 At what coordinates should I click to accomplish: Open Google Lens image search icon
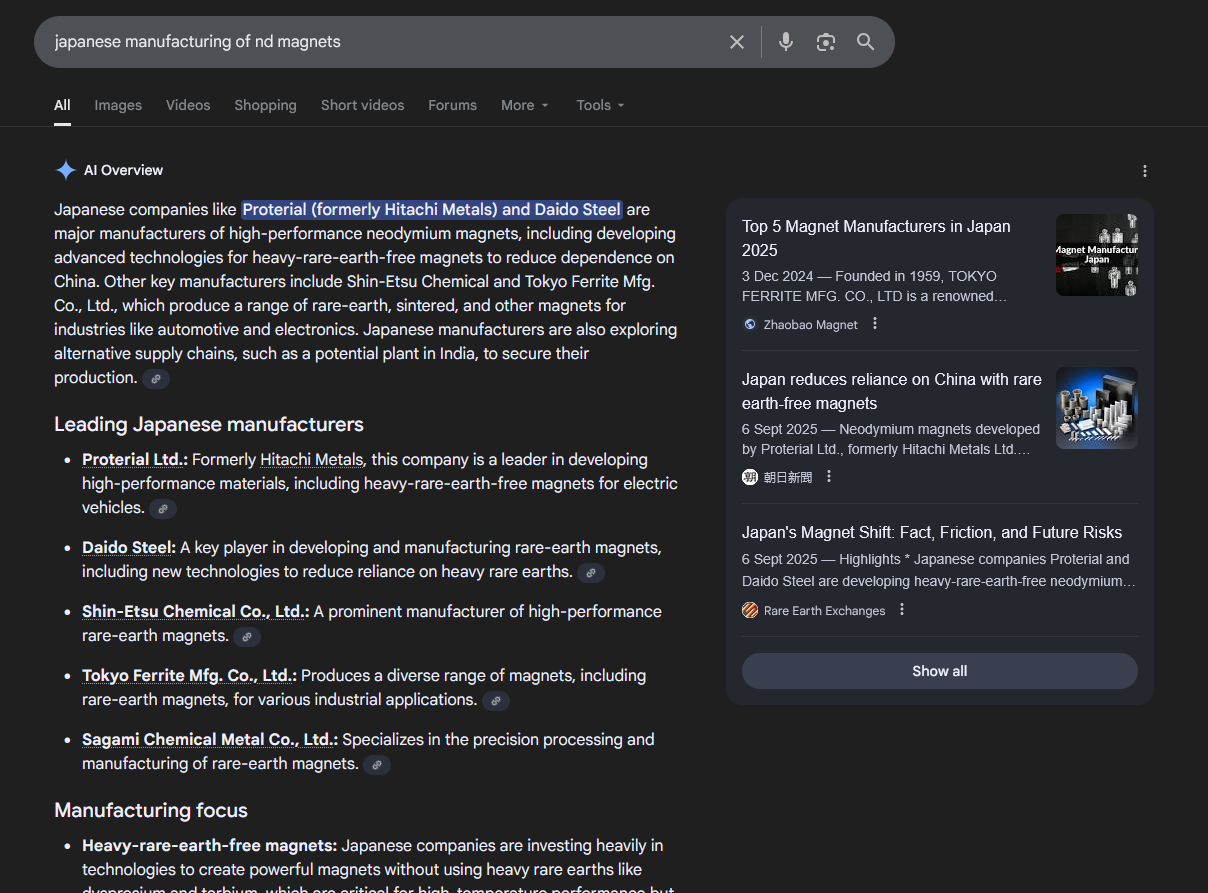pyautogui.click(x=825, y=42)
